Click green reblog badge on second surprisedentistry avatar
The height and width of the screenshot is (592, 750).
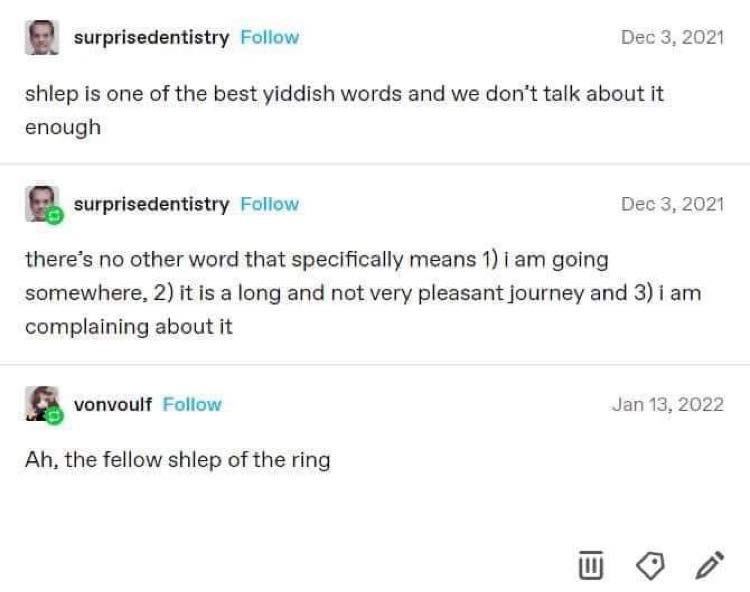tap(54, 215)
